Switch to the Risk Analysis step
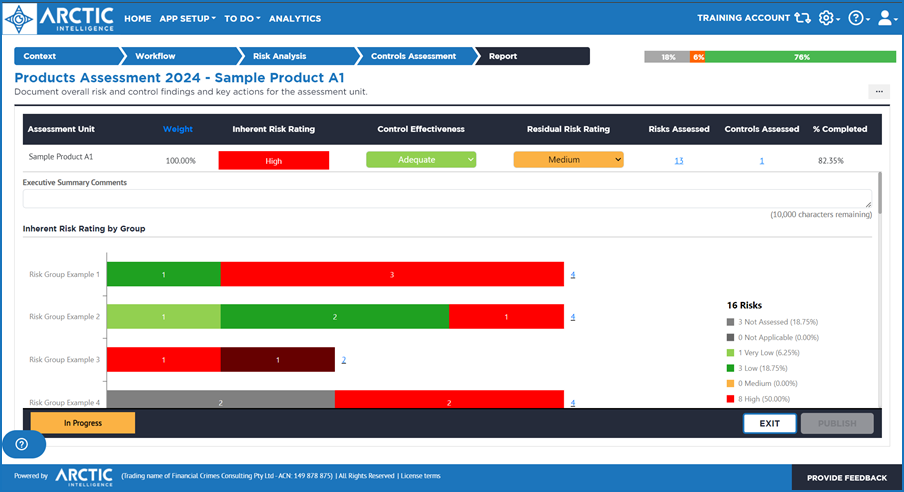 (298, 56)
